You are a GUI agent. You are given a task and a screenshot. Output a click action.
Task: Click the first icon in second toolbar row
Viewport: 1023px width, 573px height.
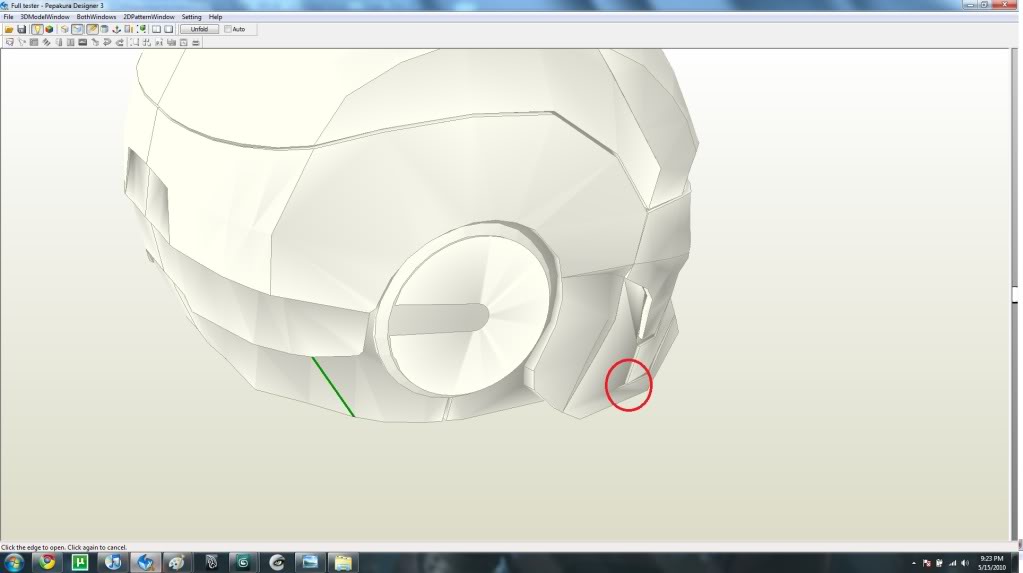tap(9, 42)
